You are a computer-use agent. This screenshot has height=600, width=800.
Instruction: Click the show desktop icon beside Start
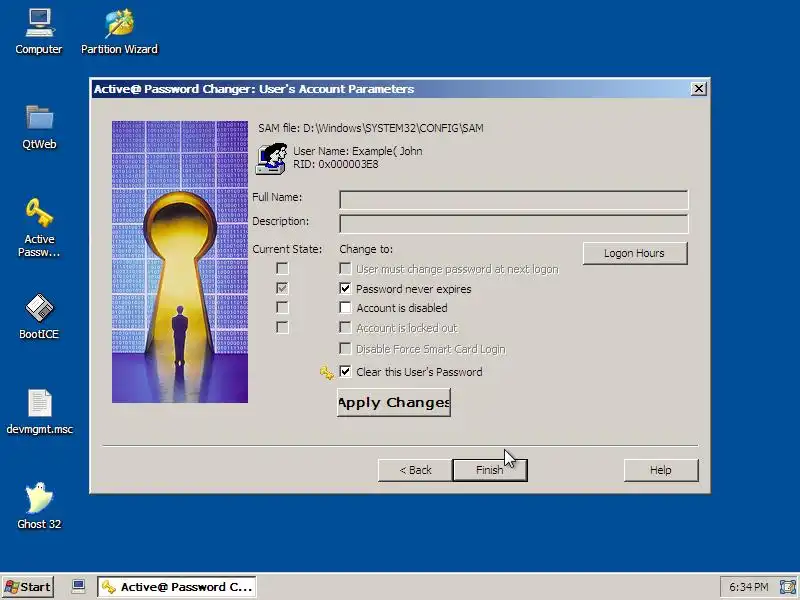[78, 586]
